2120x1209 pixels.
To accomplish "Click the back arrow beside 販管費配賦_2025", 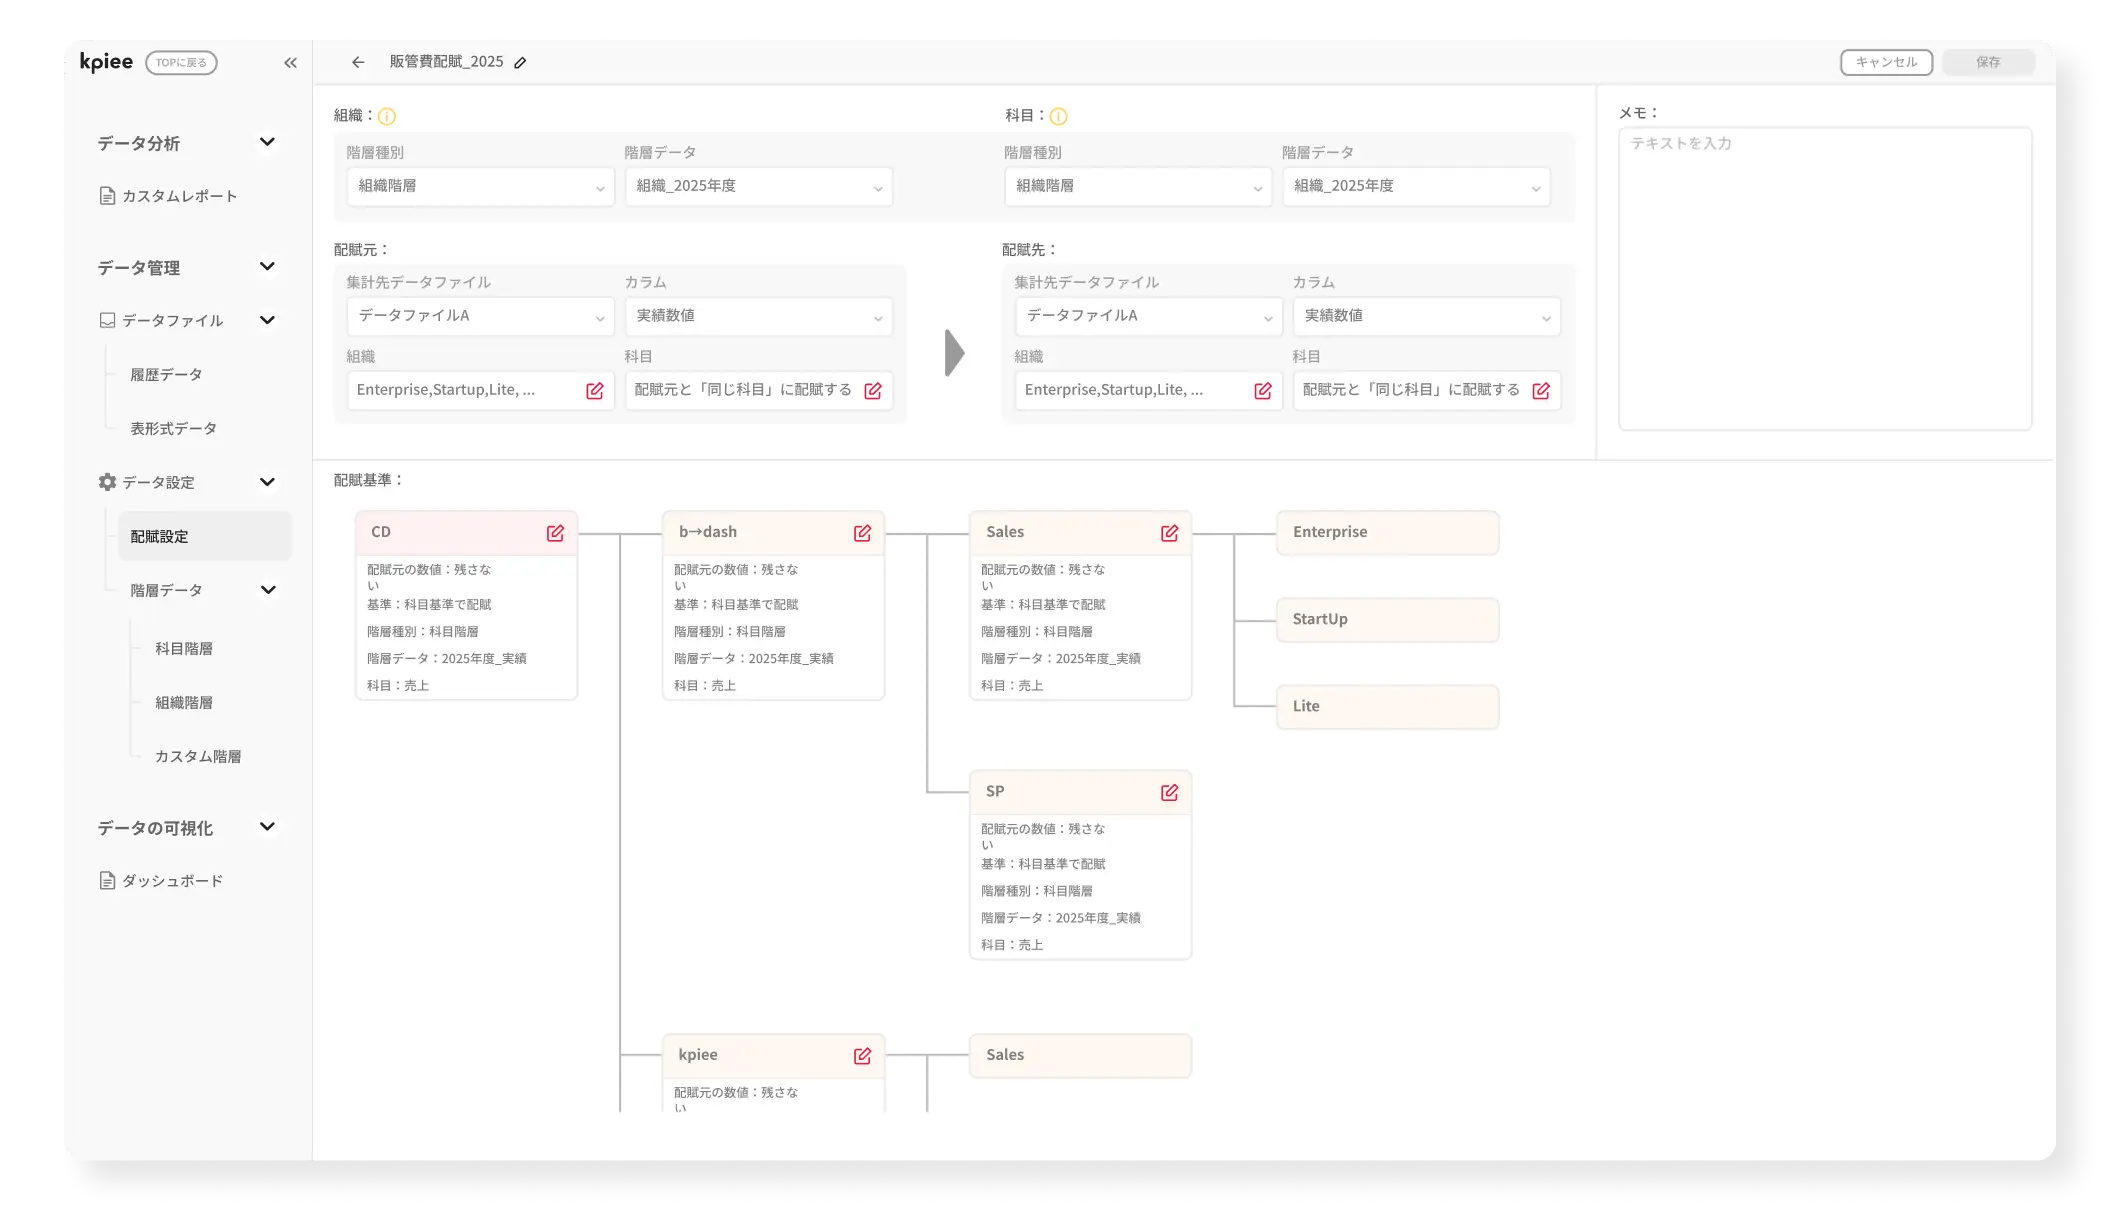I will 358,62.
